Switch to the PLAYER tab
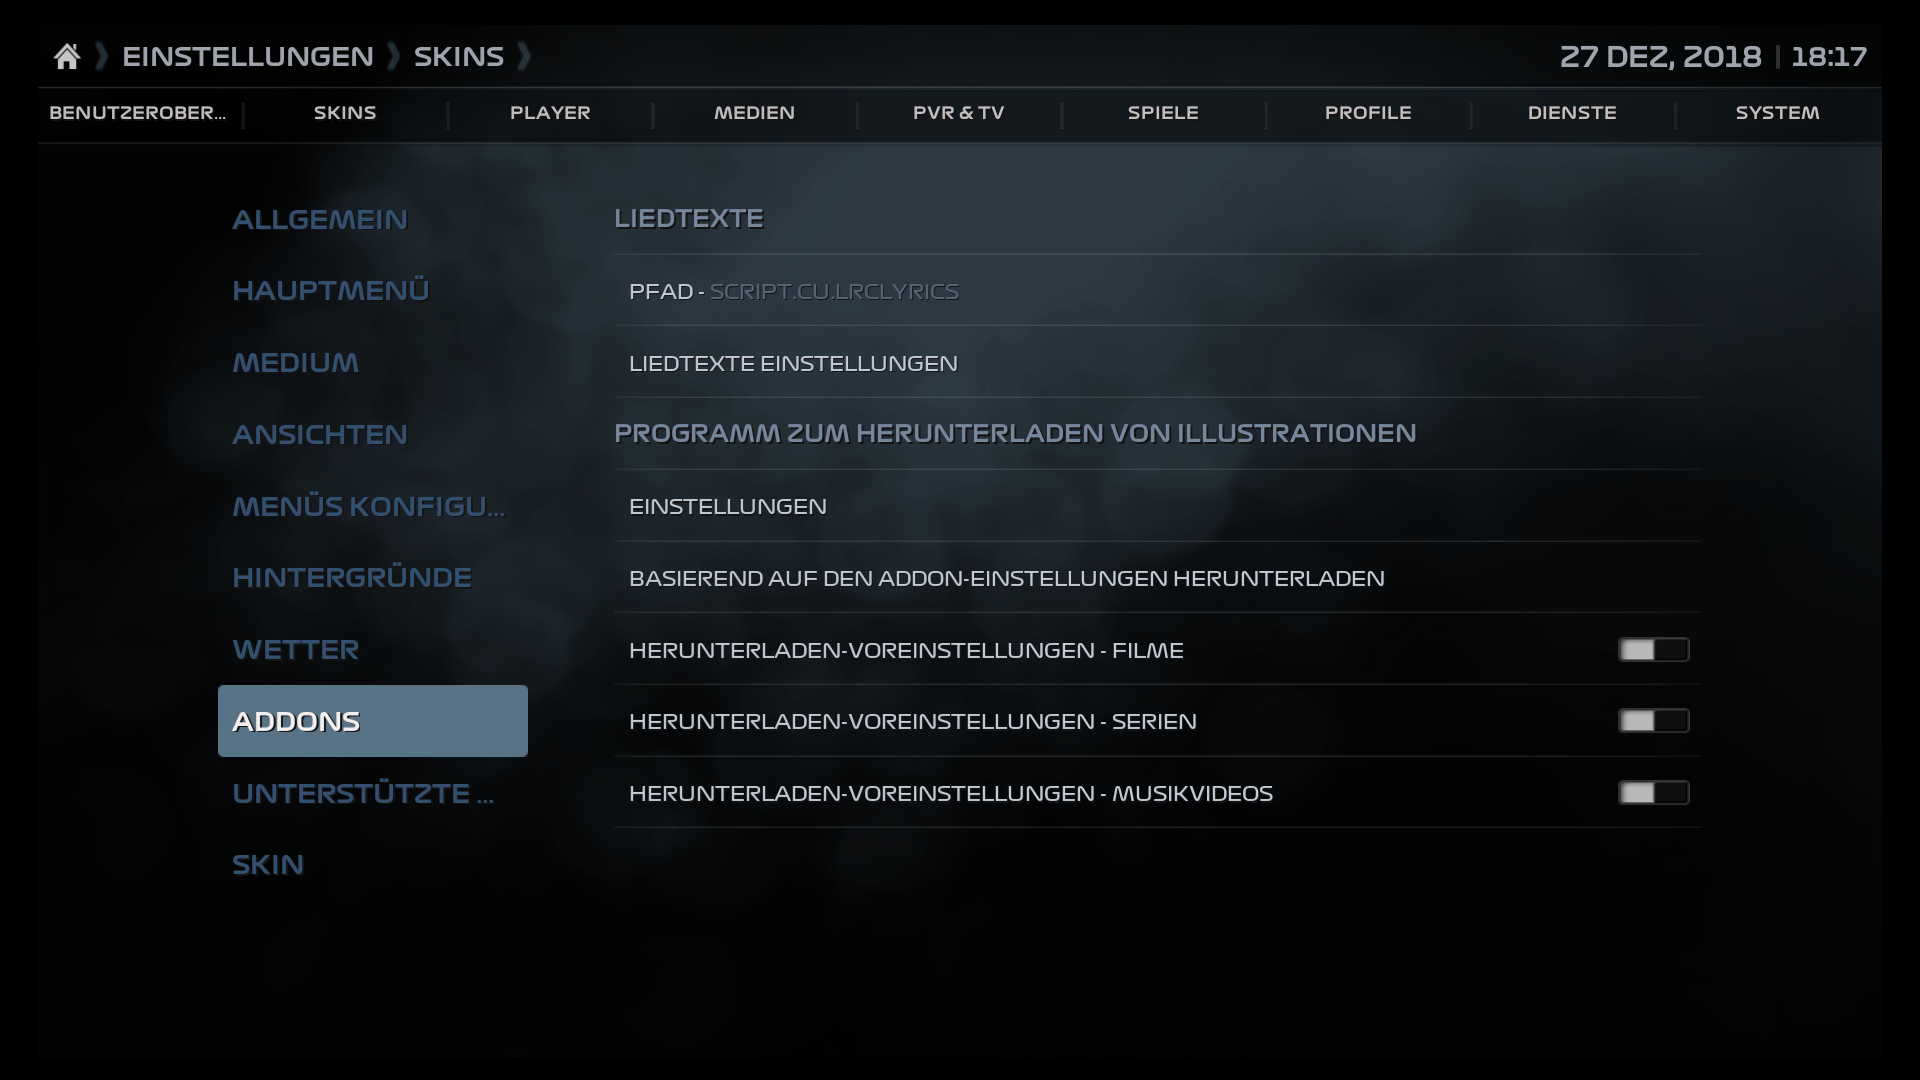This screenshot has width=1920, height=1080. pos(551,113)
